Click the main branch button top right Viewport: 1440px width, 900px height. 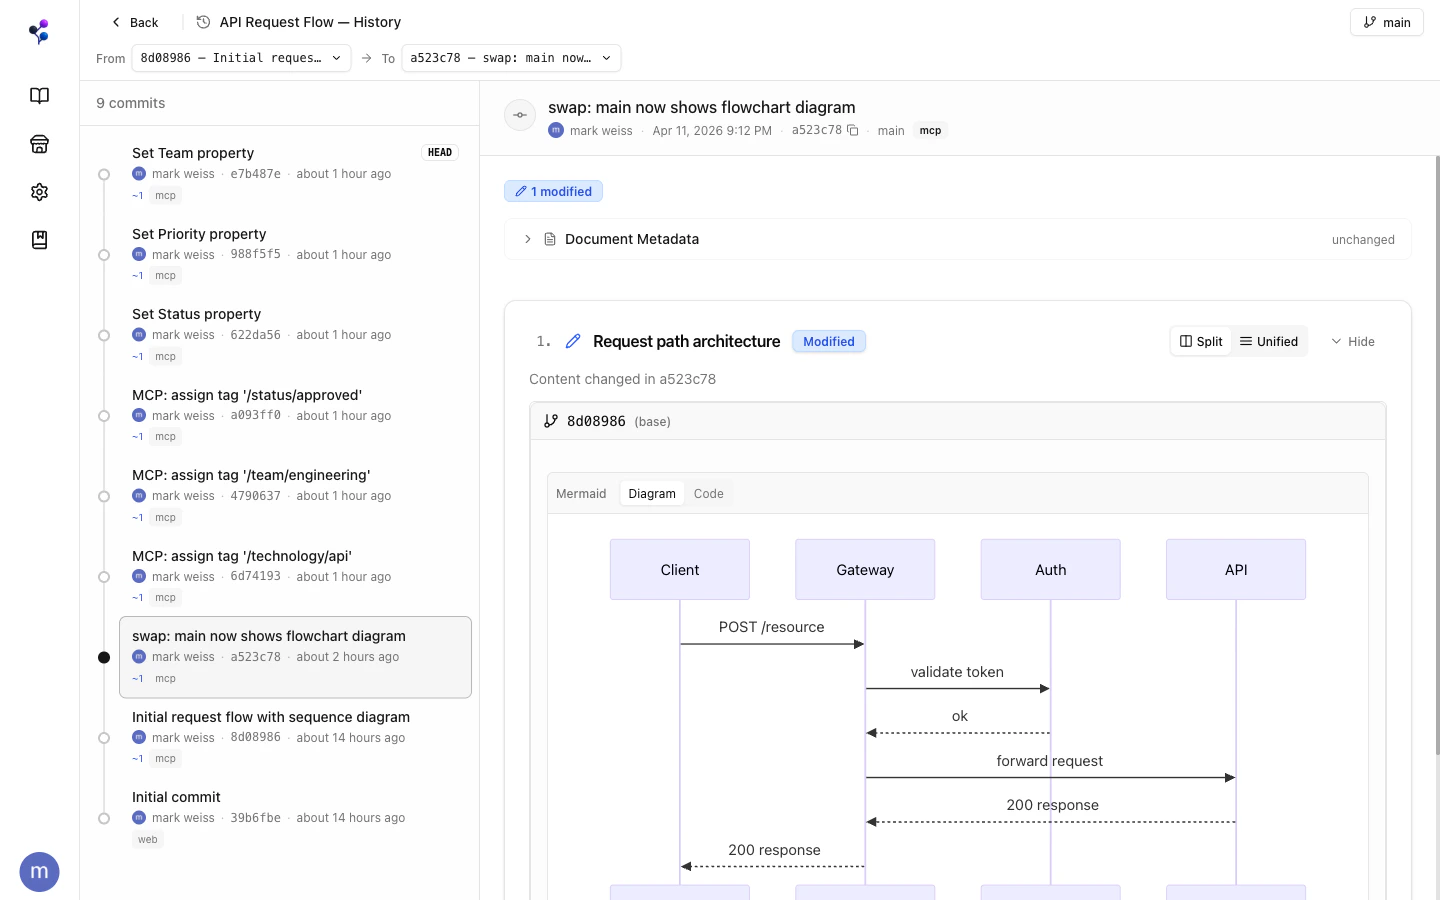[x=1386, y=22]
